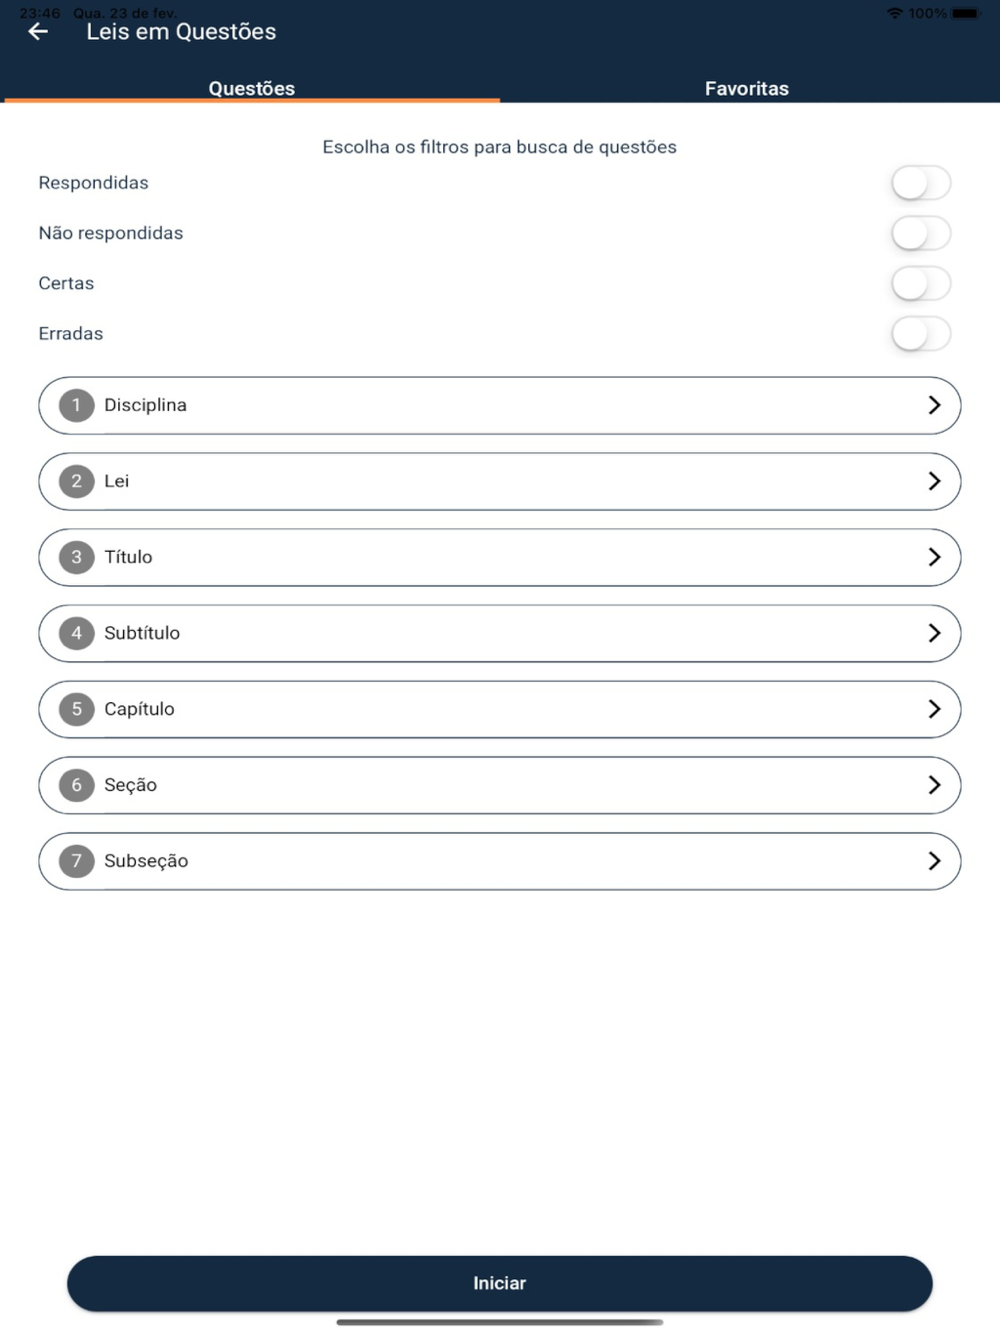Click the number 6 badge beside Seção
The width and height of the screenshot is (1000, 1334).
pos(76,785)
